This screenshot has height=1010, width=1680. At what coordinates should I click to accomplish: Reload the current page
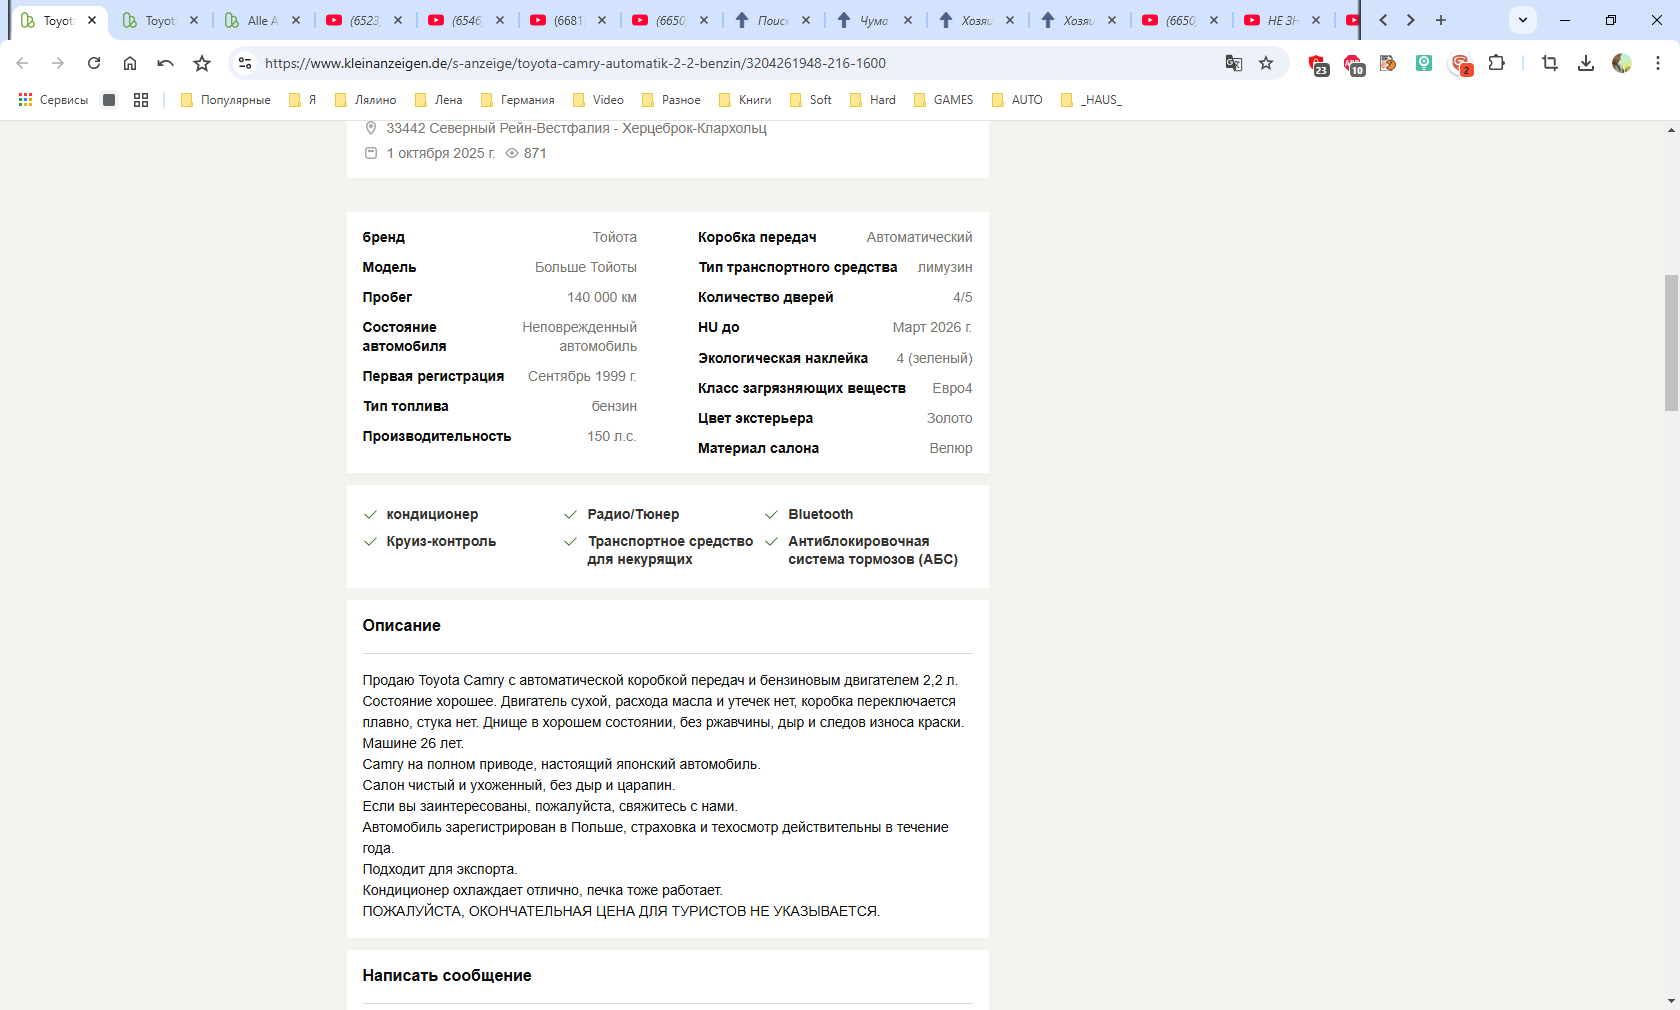pyautogui.click(x=94, y=63)
